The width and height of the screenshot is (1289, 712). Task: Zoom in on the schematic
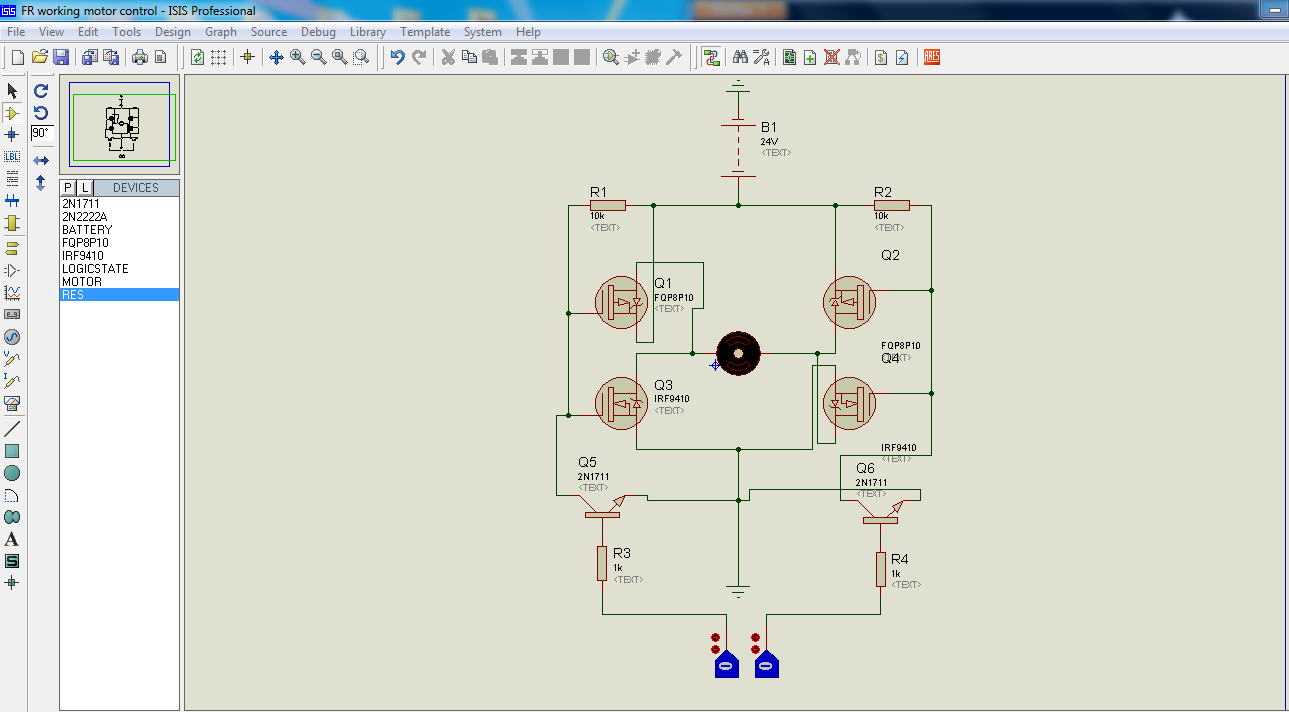tap(298, 57)
